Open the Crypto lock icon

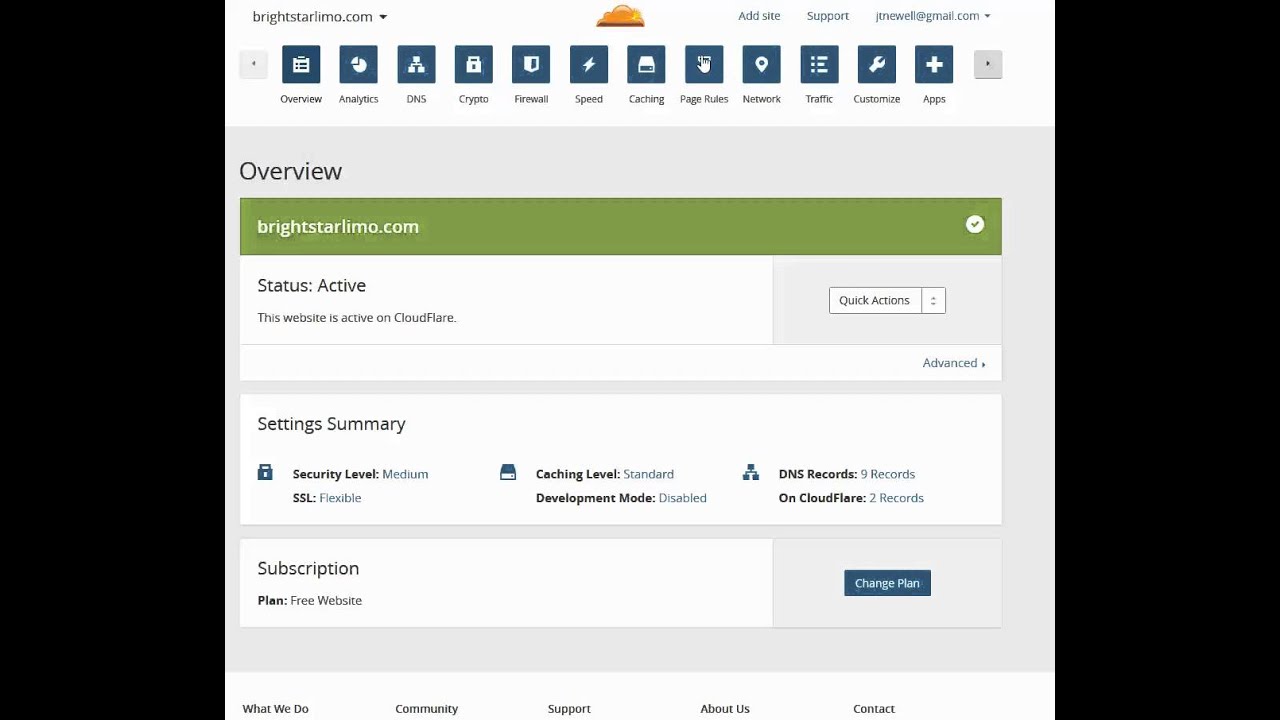pyautogui.click(x=474, y=64)
